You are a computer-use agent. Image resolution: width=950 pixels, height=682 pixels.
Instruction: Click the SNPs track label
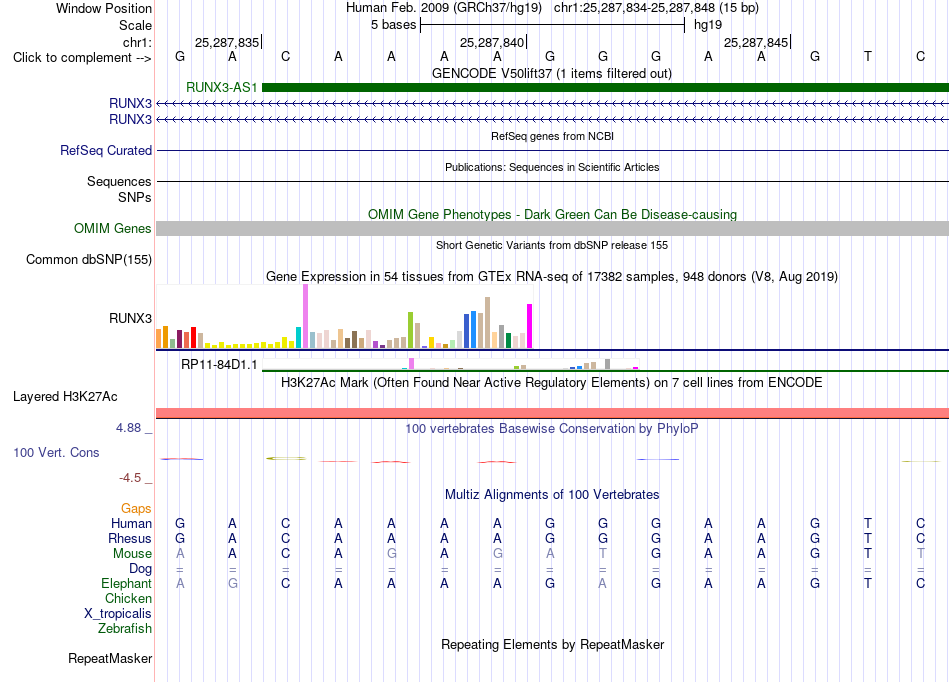135,197
